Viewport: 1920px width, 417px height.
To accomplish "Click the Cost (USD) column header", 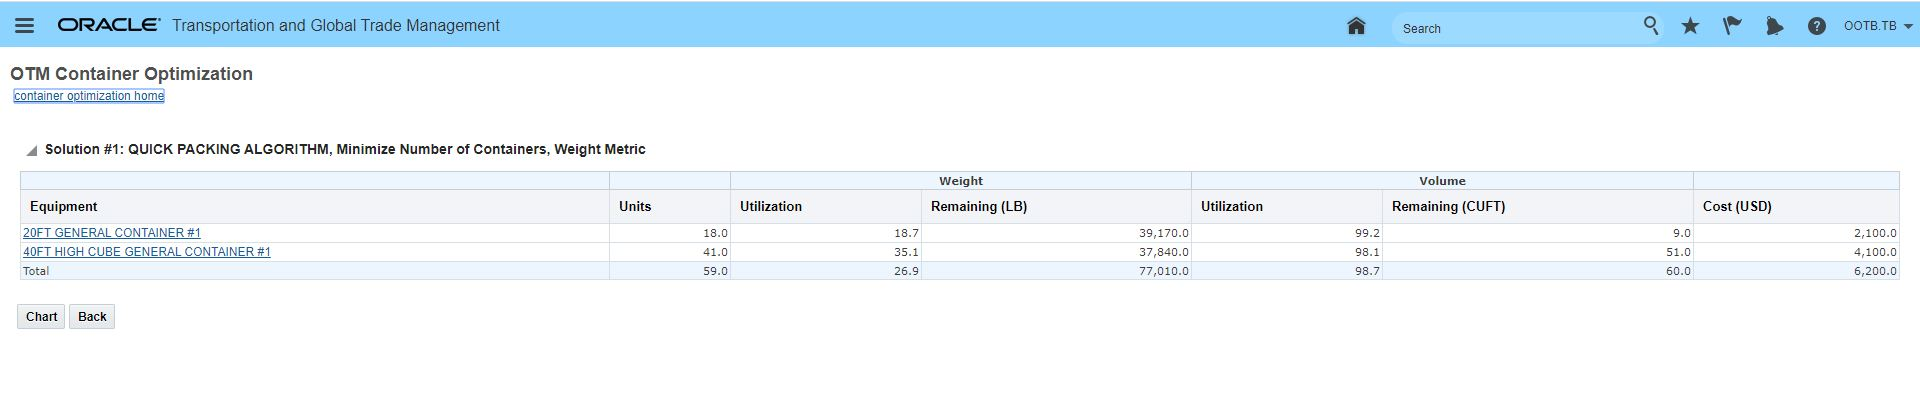I will (x=1737, y=207).
